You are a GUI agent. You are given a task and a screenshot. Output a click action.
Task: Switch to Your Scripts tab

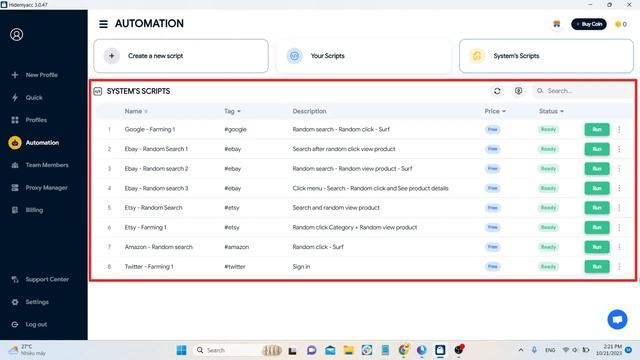point(364,56)
